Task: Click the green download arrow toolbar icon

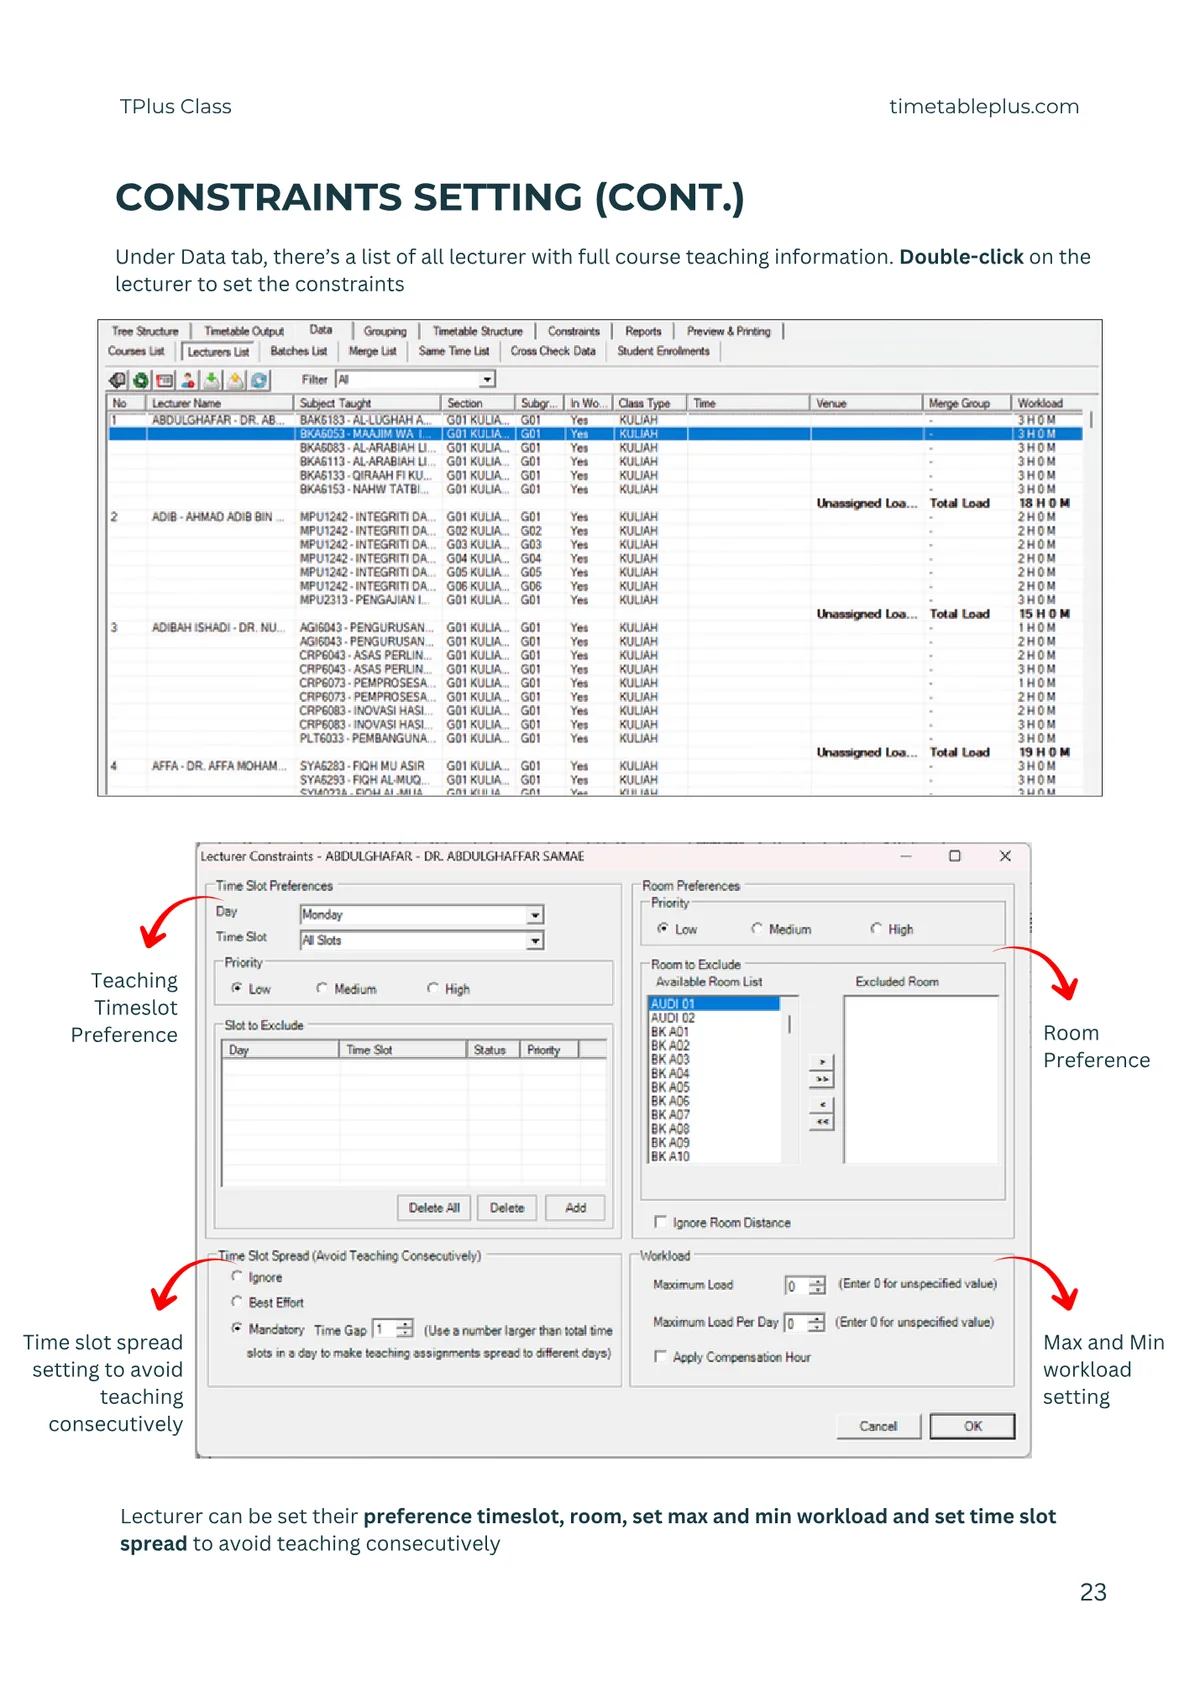Action: [x=212, y=380]
